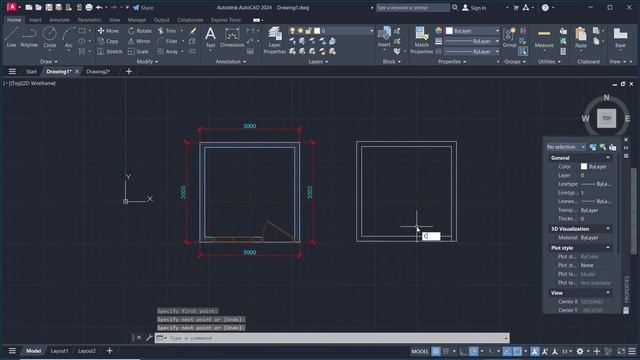The height and width of the screenshot is (360, 640).
Task: Select the Text annotation tool
Action: point(210,37)
